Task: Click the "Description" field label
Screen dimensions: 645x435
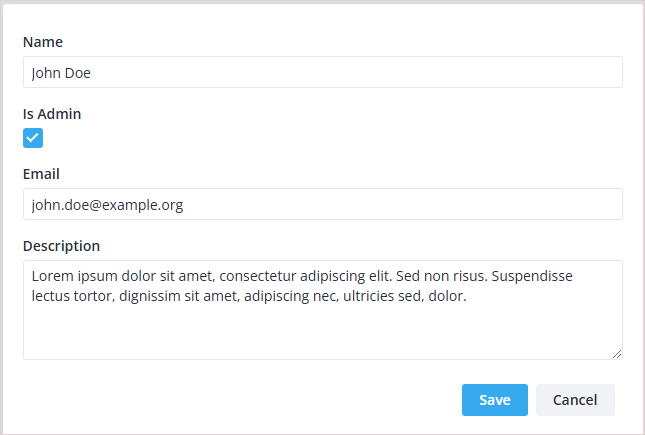Action: (x=61, y=246)
